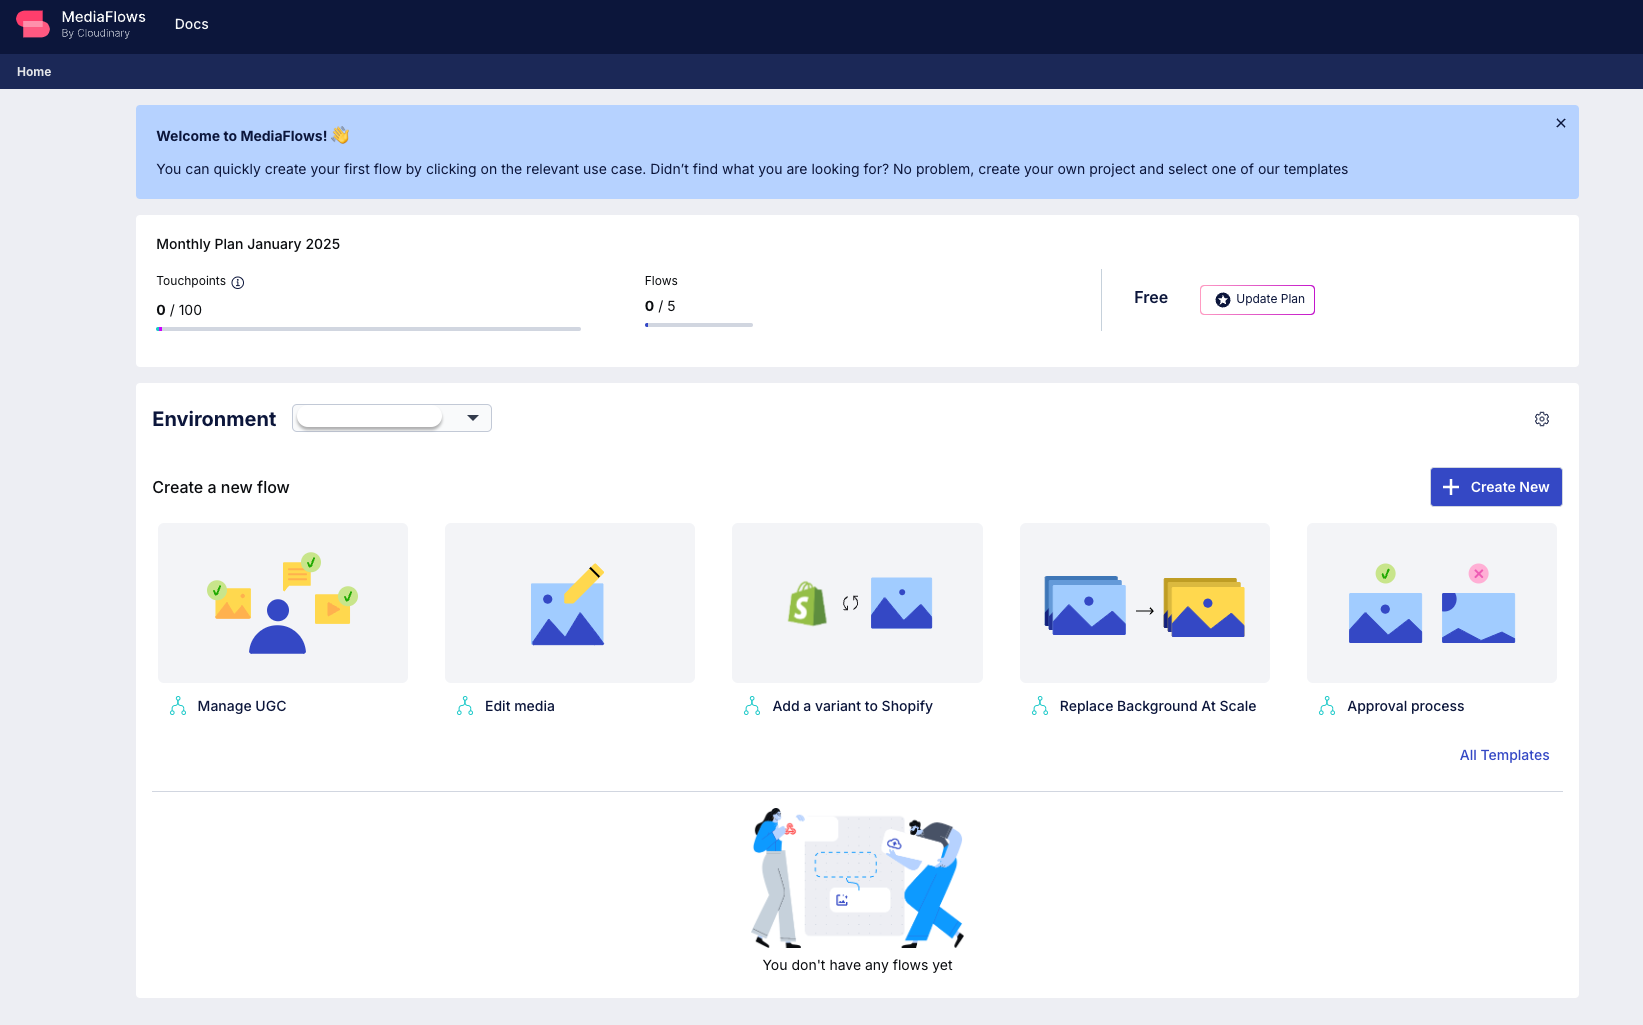
Task: Click flow icon beside Add a variant to Shopify
Action: [x=752, y=706]
